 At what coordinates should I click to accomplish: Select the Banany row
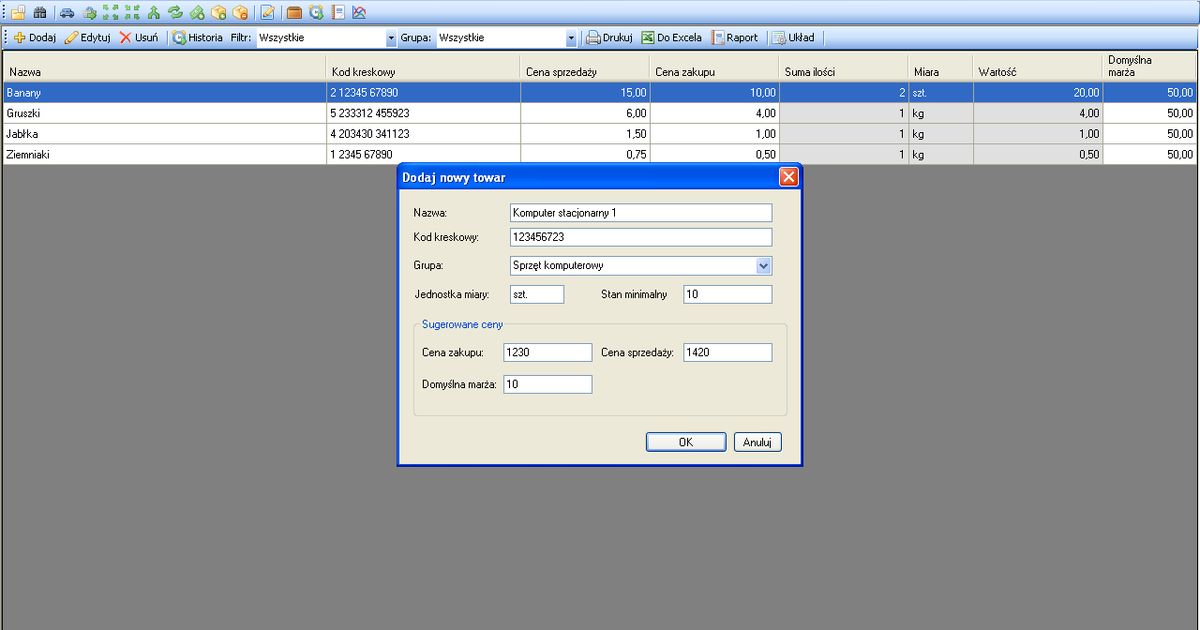600,92
